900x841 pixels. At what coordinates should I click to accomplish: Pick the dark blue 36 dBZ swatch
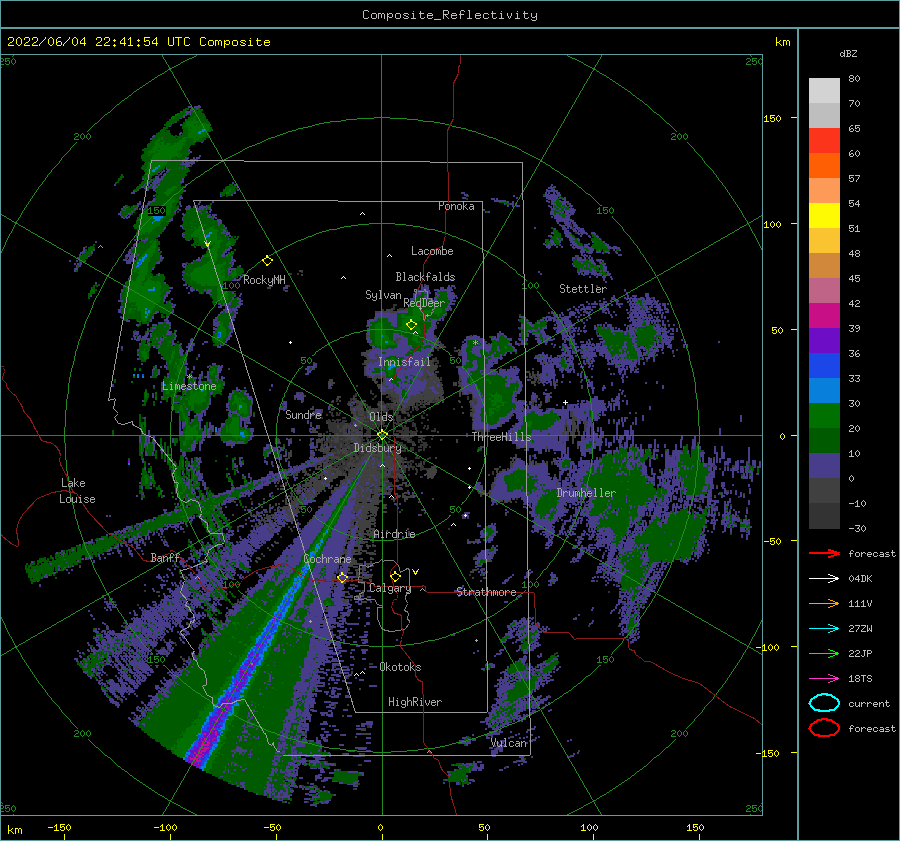(824, 365)
